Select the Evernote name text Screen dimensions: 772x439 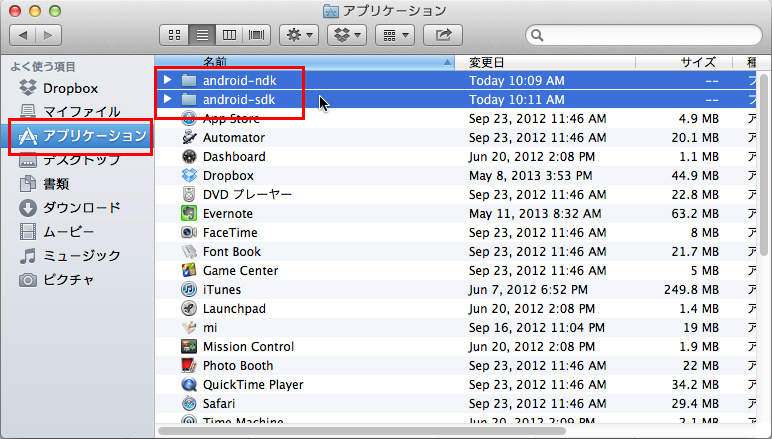[x=228, y=214]
